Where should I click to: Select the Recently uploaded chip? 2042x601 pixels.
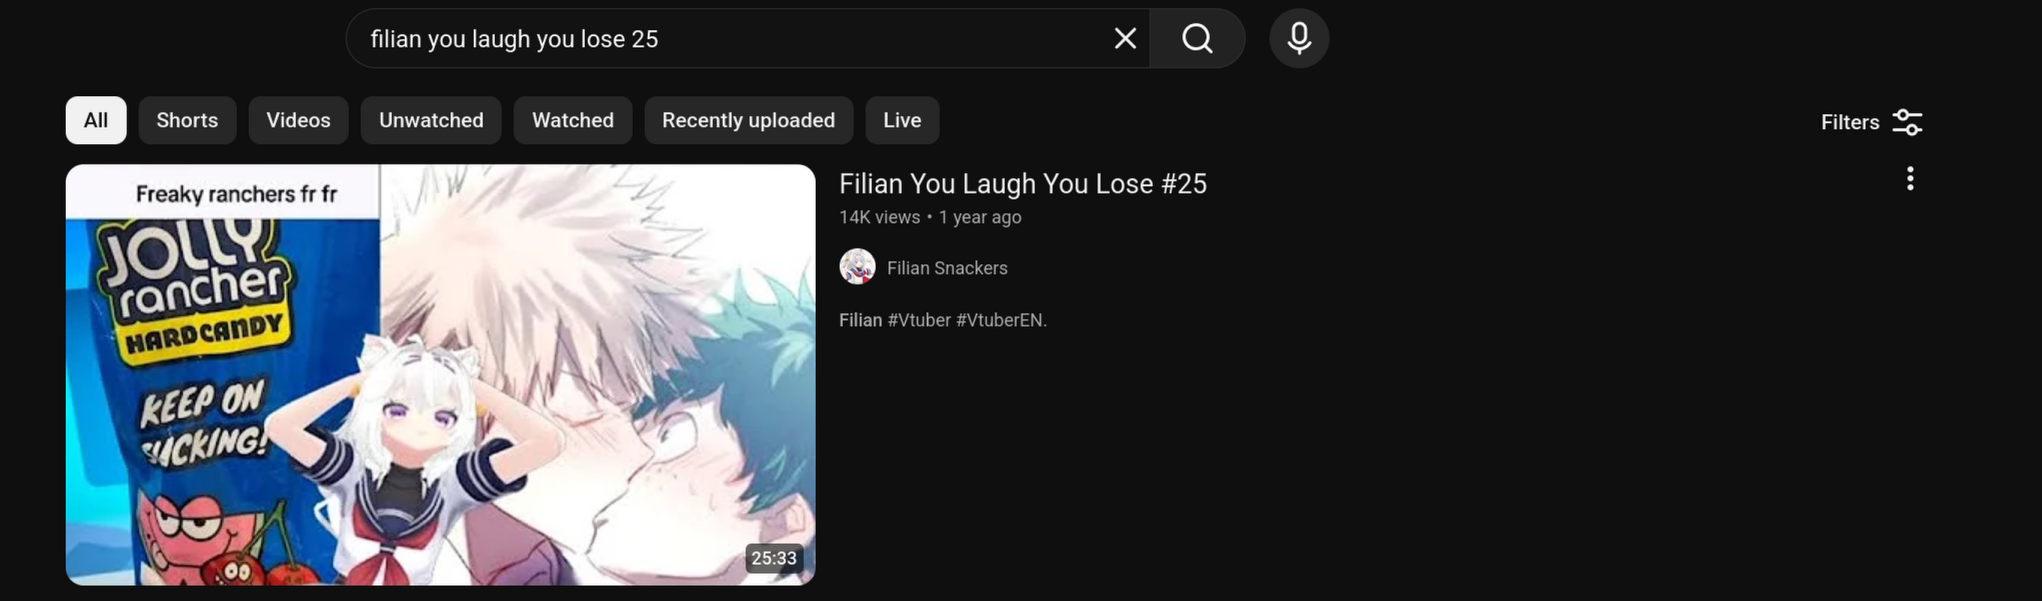click(x=748, y=120)
